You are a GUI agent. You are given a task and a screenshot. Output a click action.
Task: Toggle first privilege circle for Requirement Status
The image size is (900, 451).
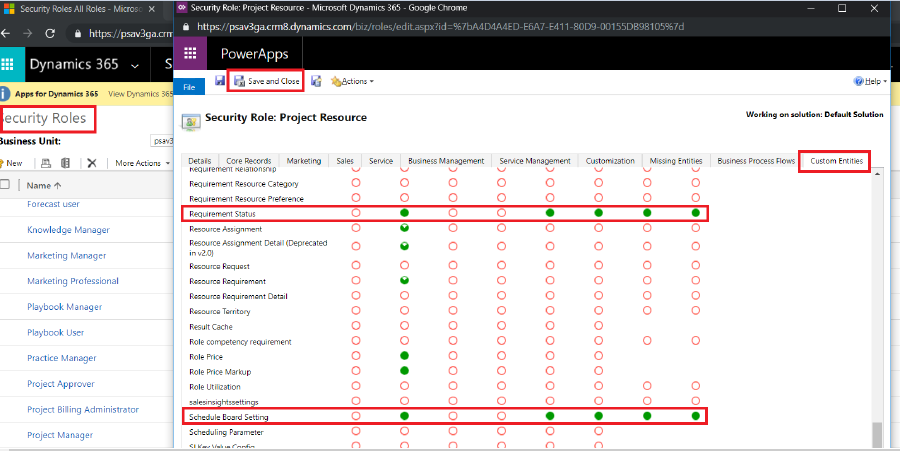(x=356, y=213)
